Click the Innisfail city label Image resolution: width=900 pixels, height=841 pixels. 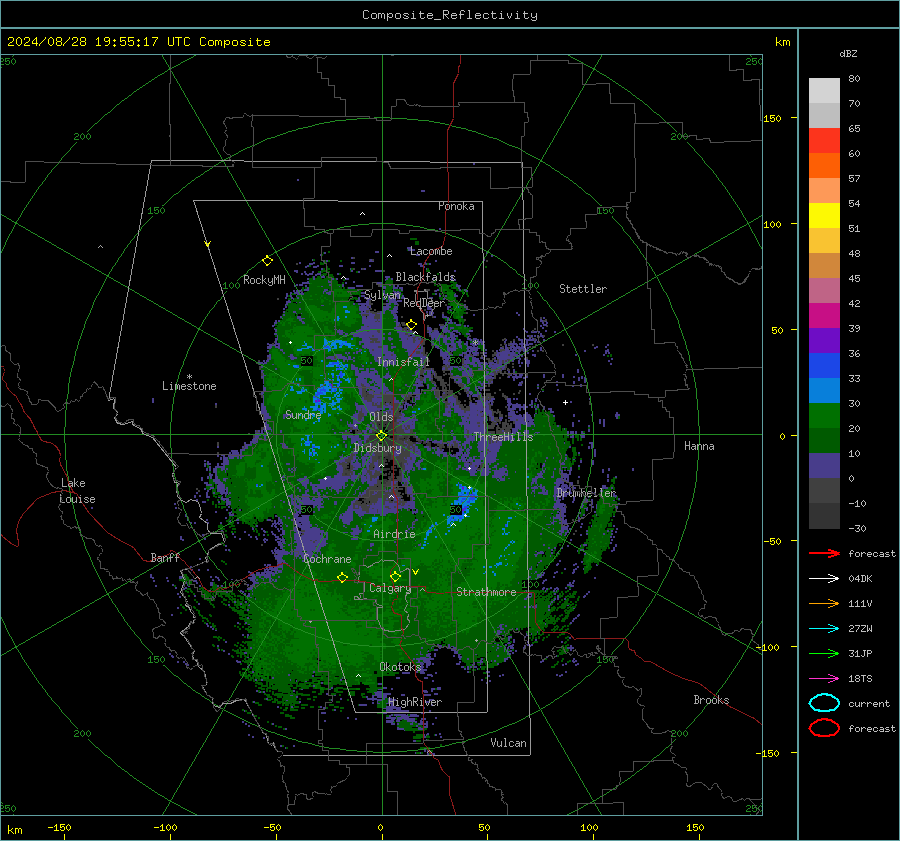tap(403, 362)
